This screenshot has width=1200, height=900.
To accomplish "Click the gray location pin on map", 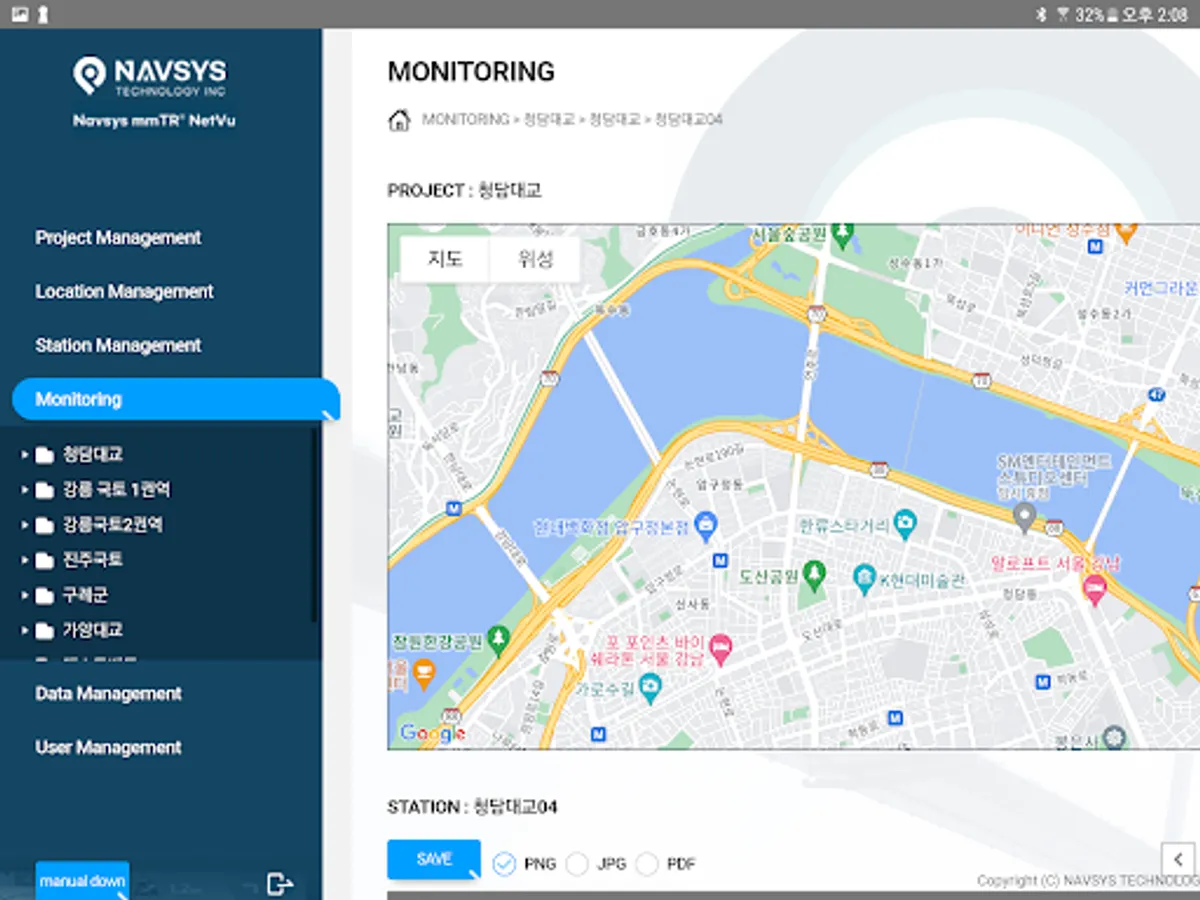I will pyautogui.click(x=1023, y=517).
